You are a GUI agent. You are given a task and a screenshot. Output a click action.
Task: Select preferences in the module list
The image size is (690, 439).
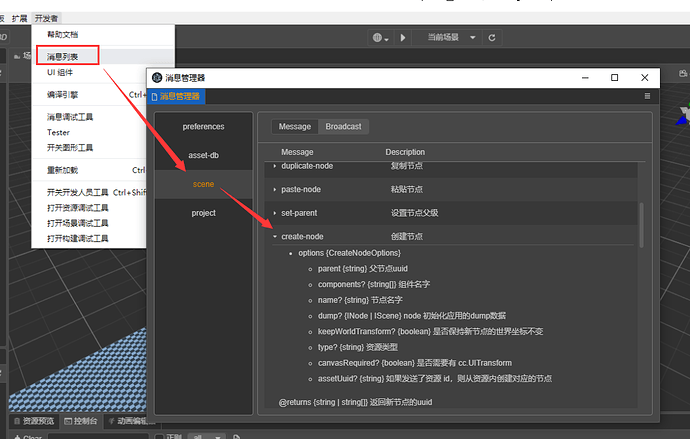tap(203, 127)
